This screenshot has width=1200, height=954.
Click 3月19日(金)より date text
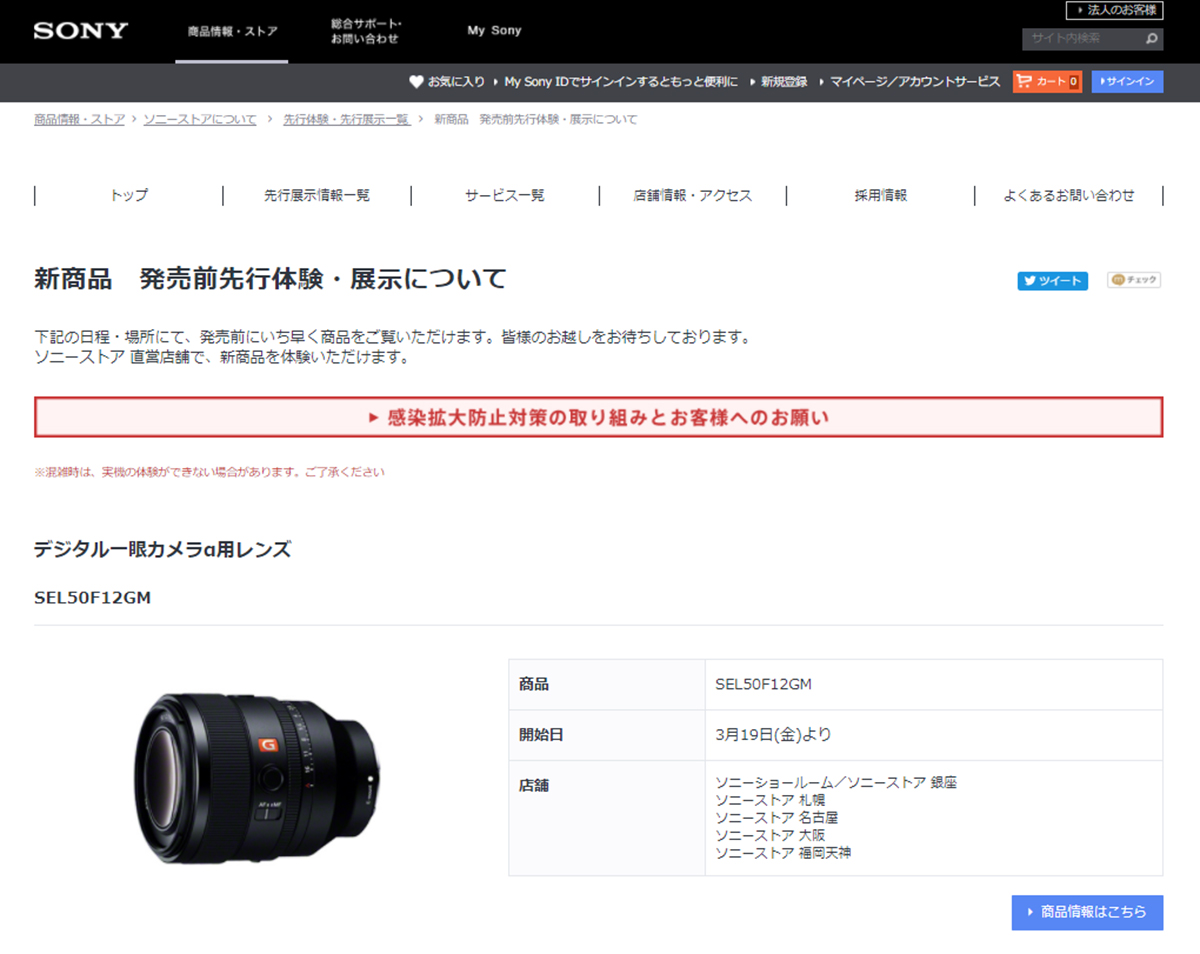(773, 735)
